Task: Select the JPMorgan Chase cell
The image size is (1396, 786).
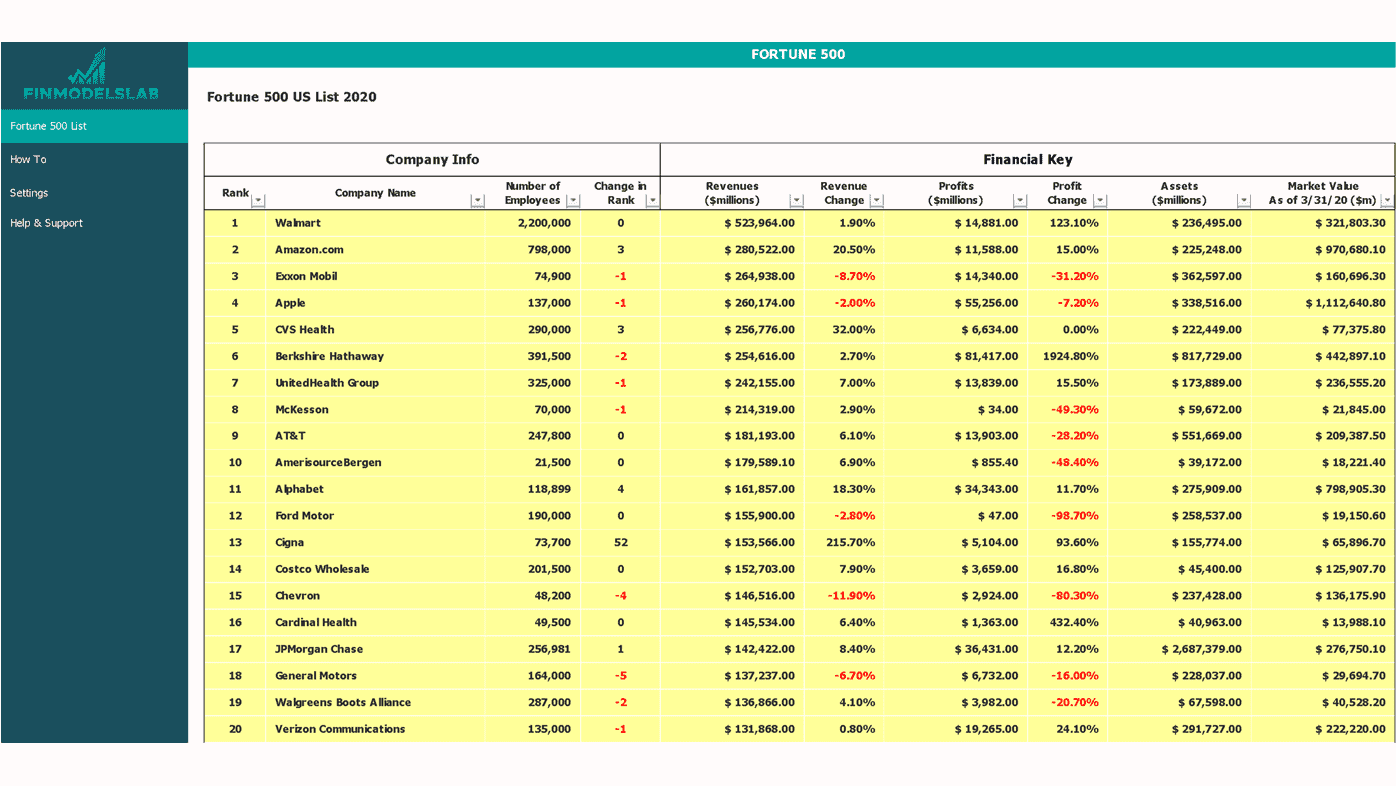Action: point(375,649)
